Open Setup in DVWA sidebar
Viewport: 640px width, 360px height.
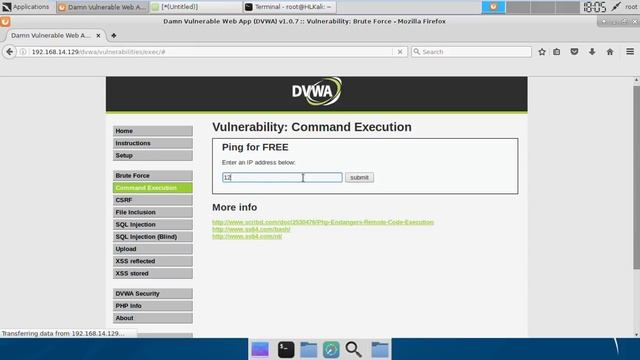pyautogui.click(x=153, y=155)
